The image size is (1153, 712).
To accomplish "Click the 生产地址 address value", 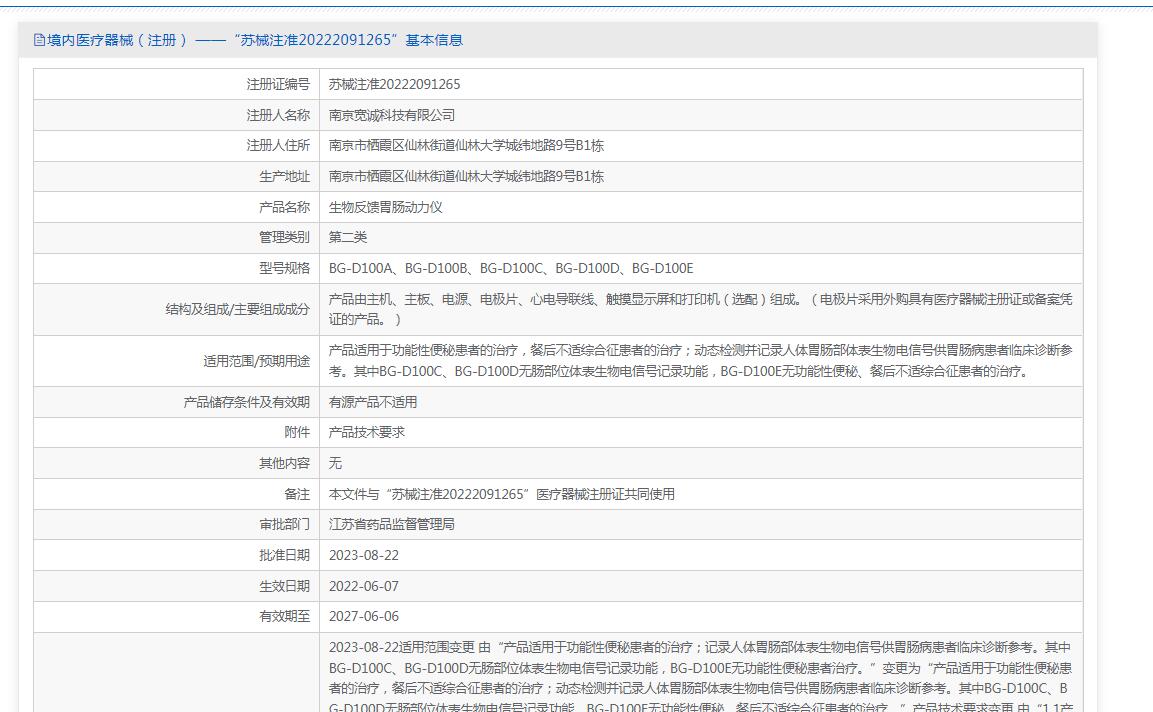I will [x=466, y=177].
